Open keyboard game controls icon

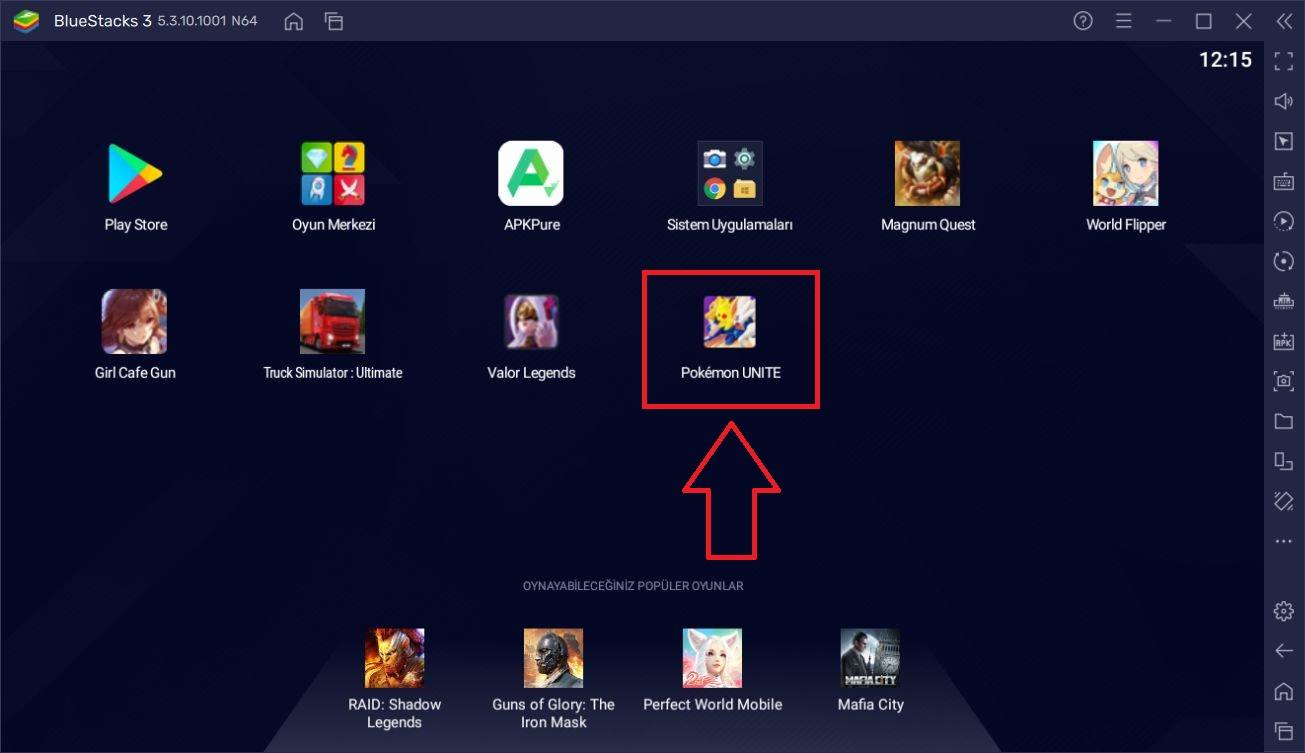[1284, 181]
